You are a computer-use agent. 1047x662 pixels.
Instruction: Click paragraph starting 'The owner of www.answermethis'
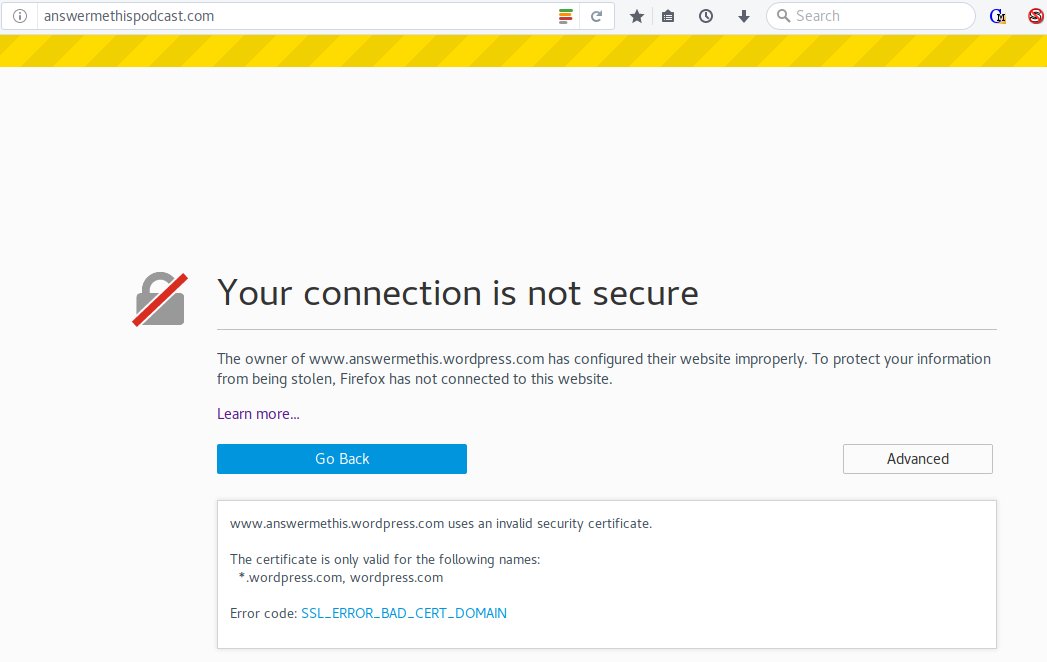pyautogui.click(x=604, y=369)
